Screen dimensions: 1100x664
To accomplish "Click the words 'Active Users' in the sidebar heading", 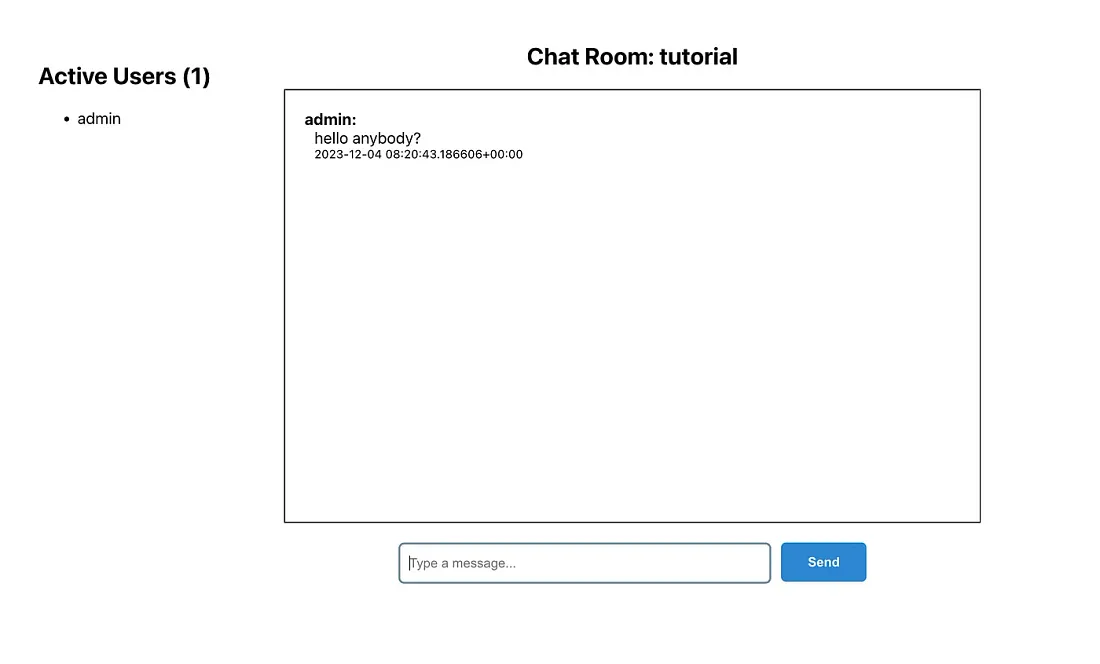I will pyautogui.click(x=107, y=76).
